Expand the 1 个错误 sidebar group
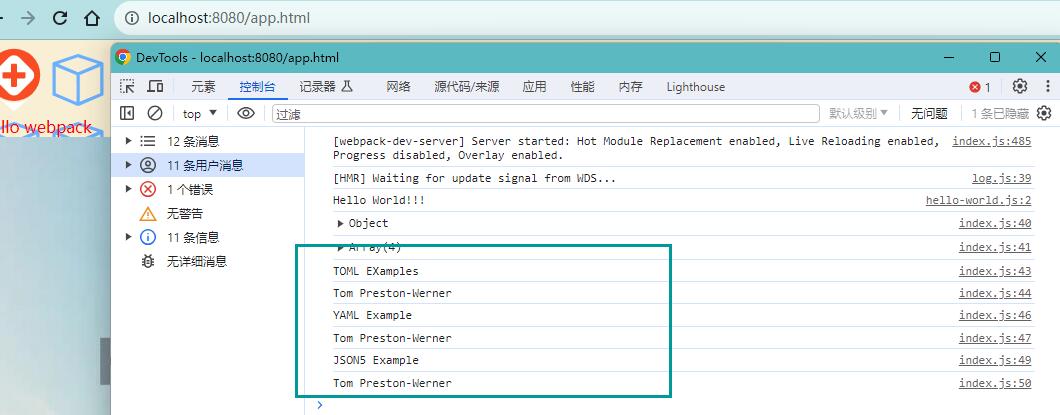Viewport: 1060px width, 415px height. pos(128,189)
